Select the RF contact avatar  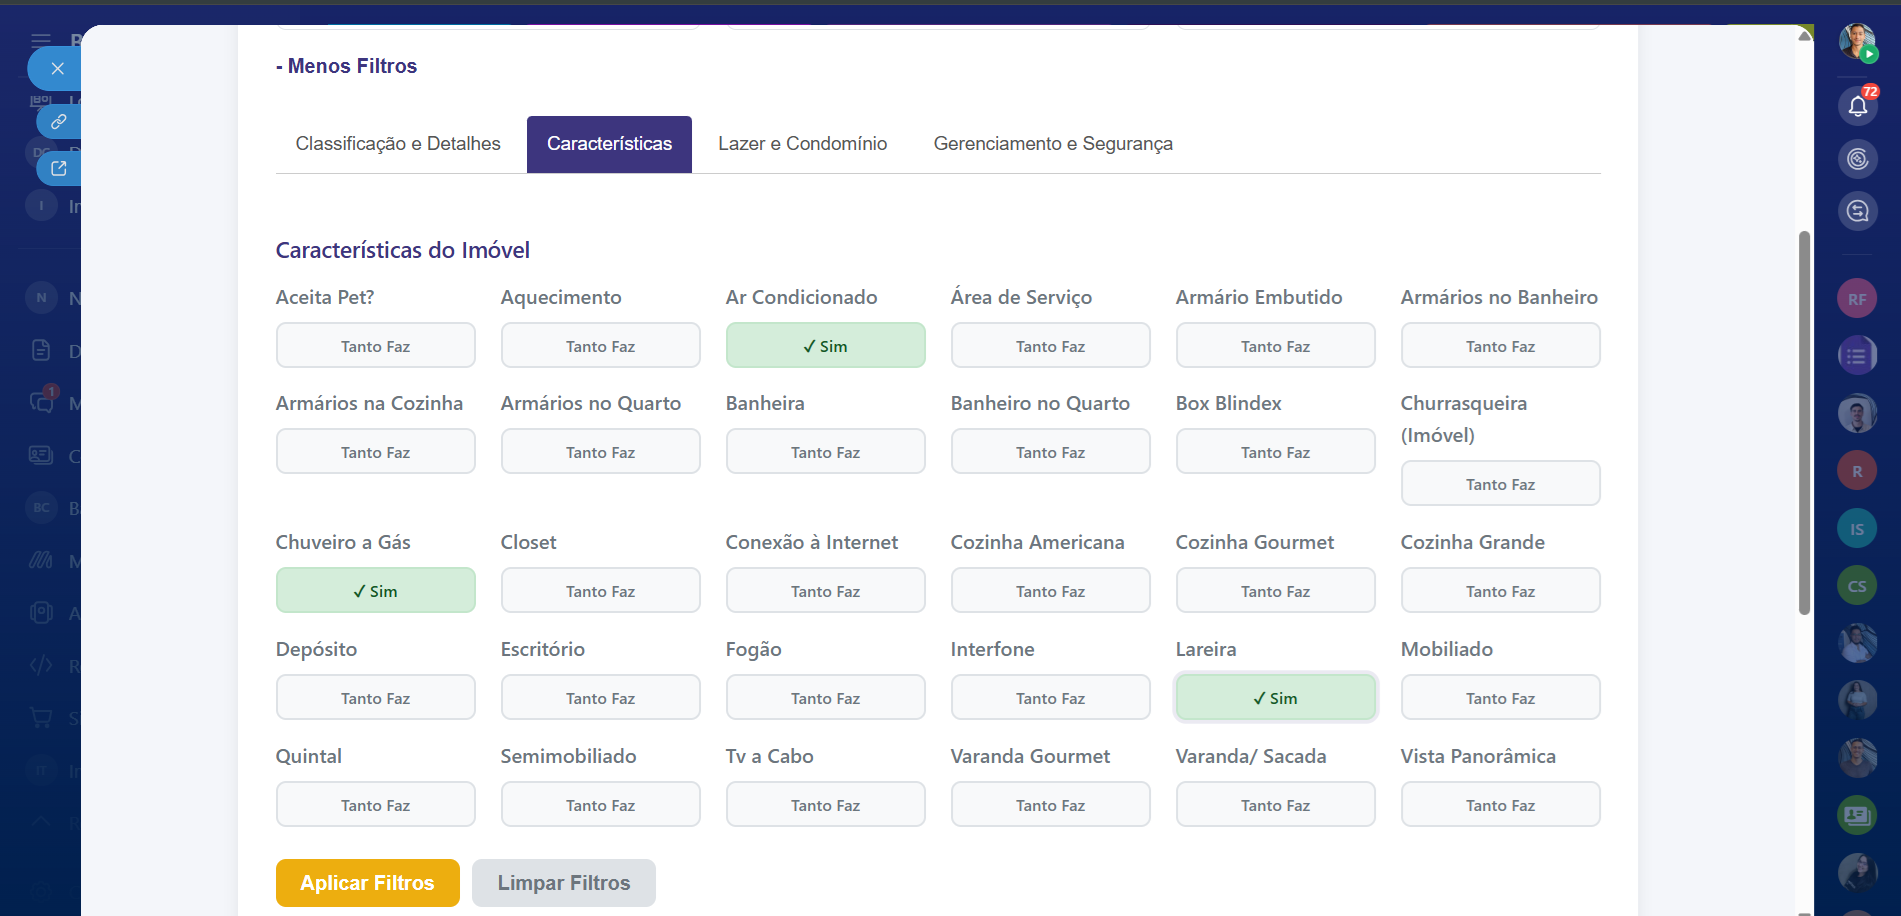[x=1857, y=298]
